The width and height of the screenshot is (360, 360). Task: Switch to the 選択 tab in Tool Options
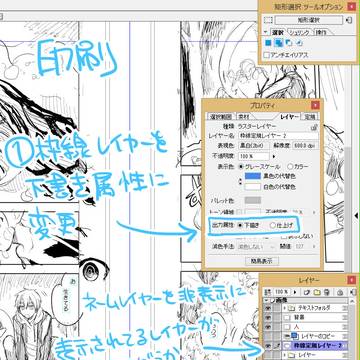(x=277, y=32)
